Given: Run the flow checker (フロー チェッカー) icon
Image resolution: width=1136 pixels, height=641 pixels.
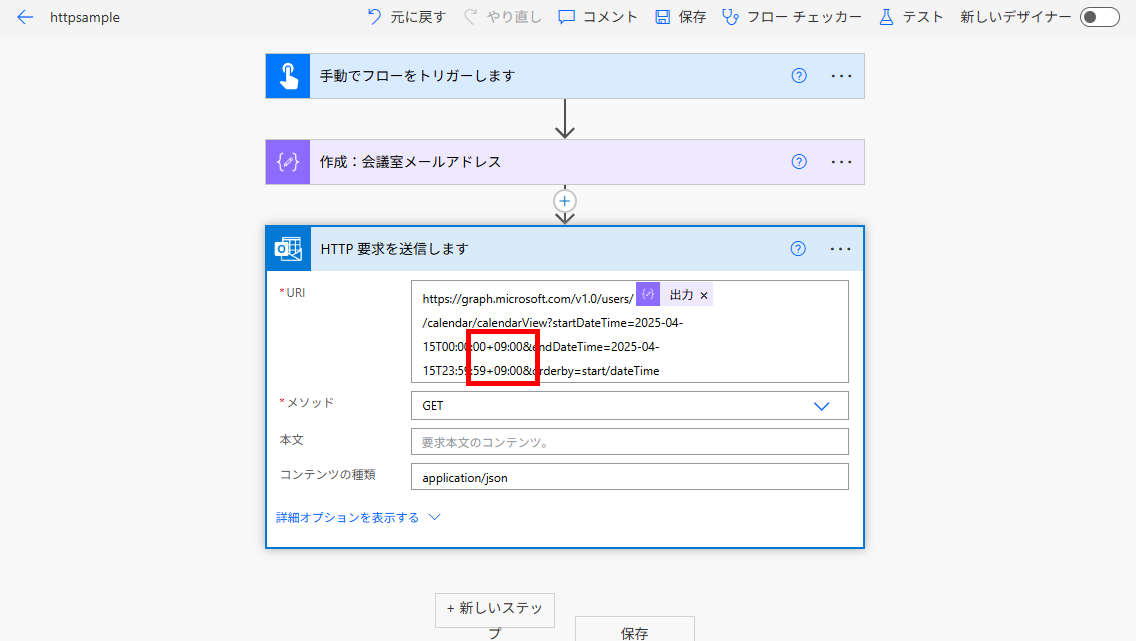Looking at the screenshot, I should coord(731,16).
